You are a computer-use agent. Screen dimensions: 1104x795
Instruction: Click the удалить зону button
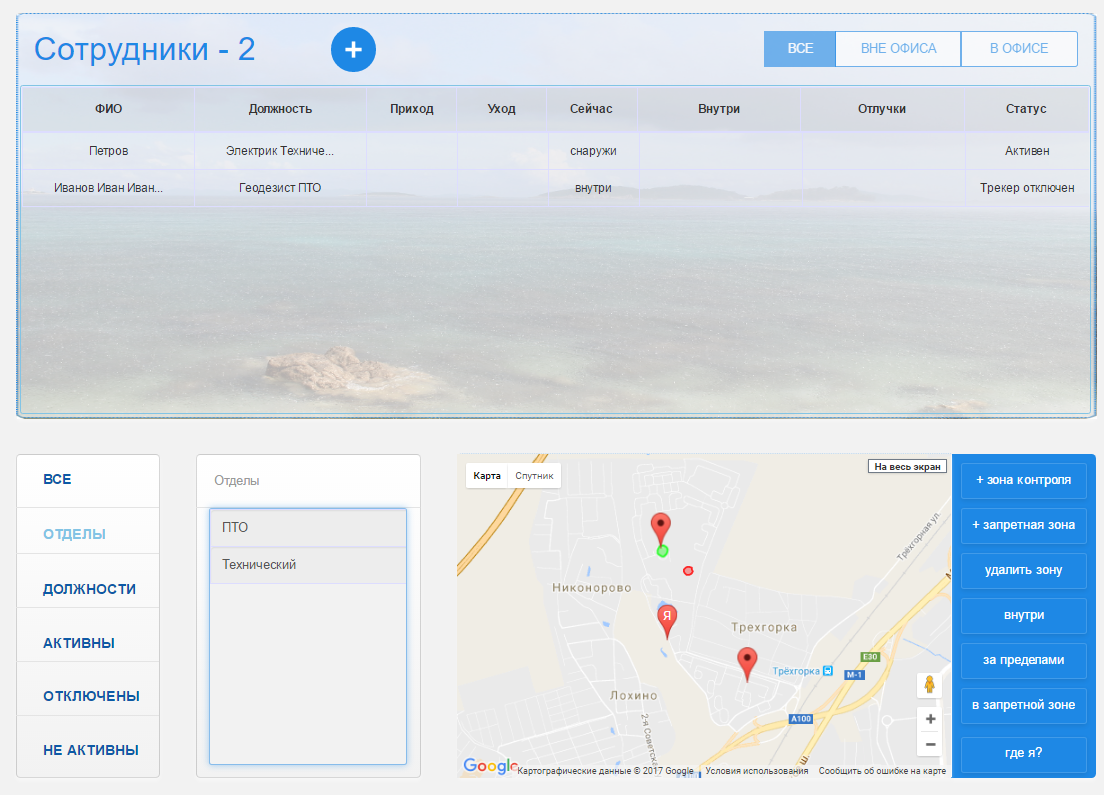point(1023,570)
